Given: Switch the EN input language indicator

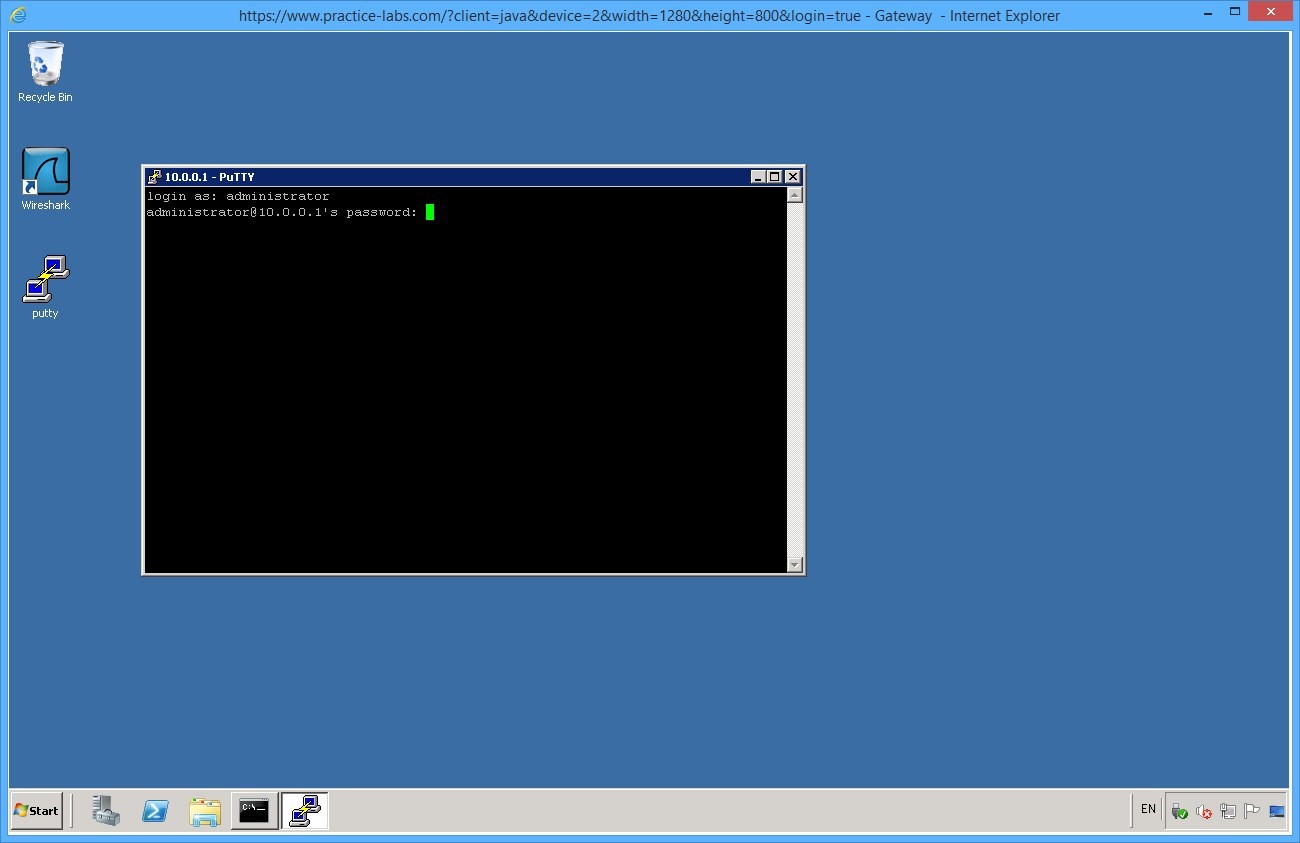Looking at the screenshot, I should [x=1147, y=809].
